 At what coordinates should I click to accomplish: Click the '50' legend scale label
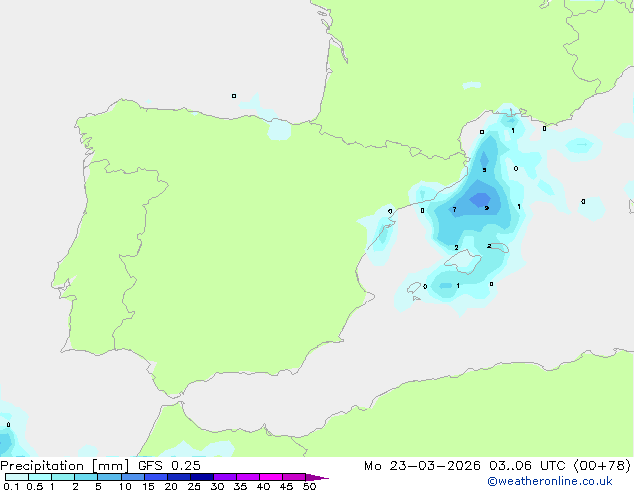[x=309, y=486]
